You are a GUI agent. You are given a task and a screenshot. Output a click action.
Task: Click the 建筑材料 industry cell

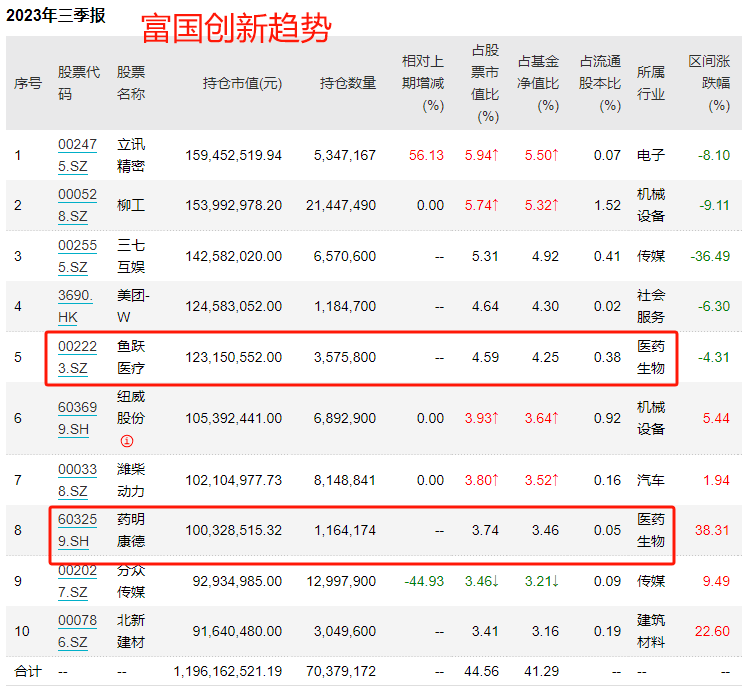pyautogui.click(x=651, y=631)
